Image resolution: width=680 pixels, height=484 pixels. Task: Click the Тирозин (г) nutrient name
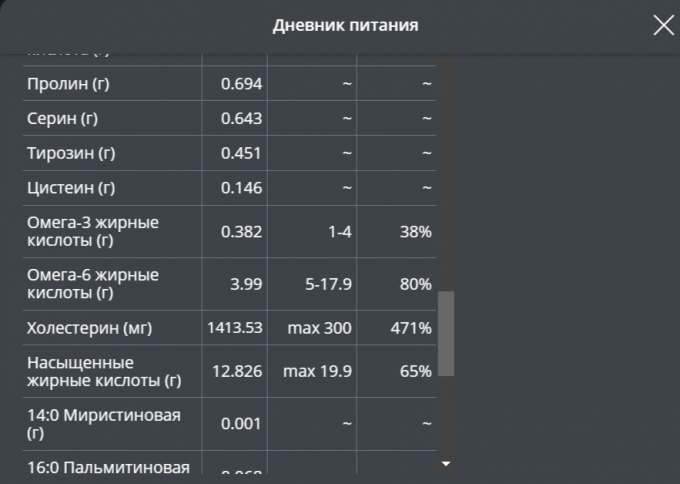point(71,153)
